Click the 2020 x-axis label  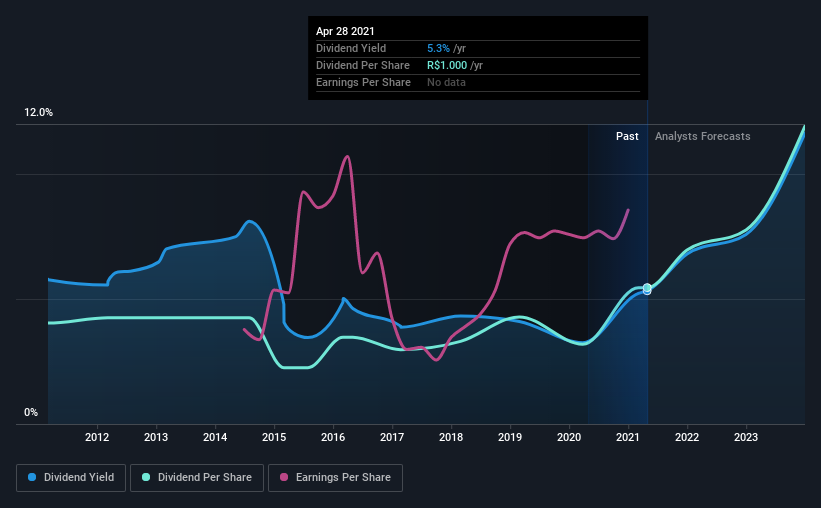tap(569, 437)
